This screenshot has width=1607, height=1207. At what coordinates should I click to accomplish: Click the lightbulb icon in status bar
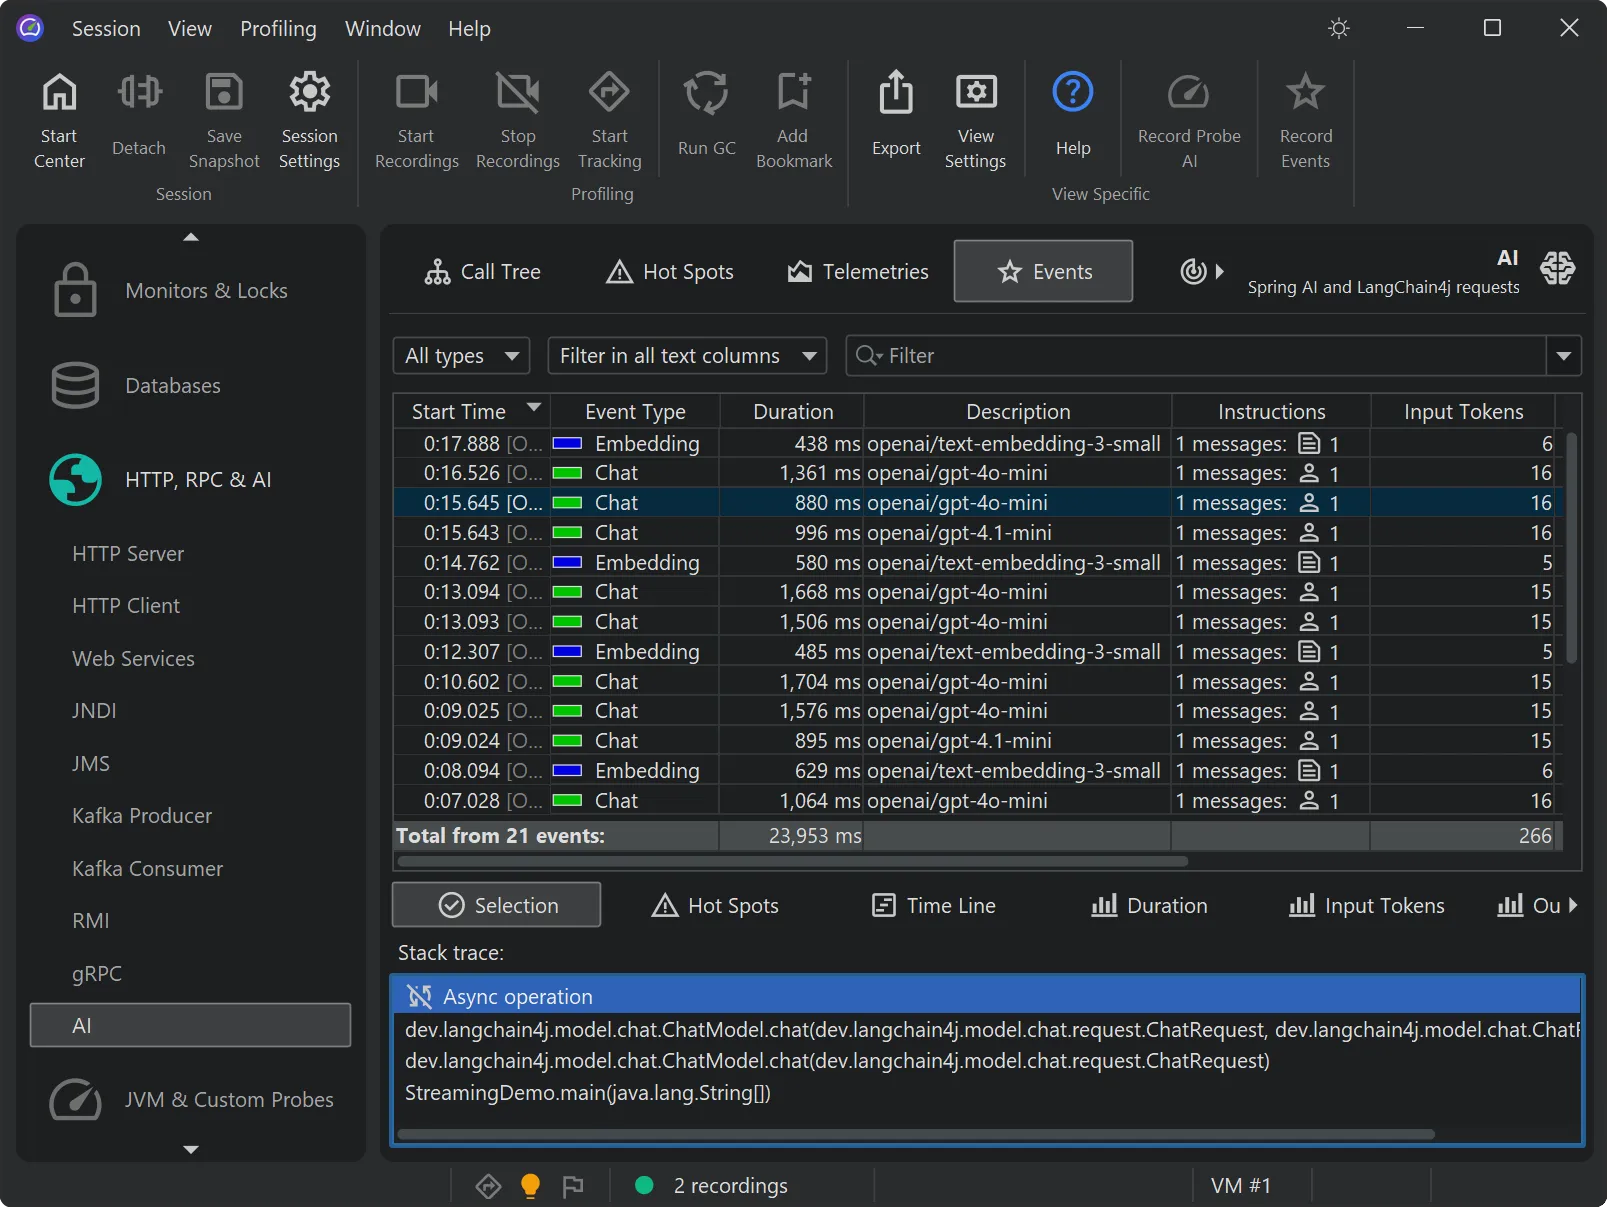(530, 1186)
